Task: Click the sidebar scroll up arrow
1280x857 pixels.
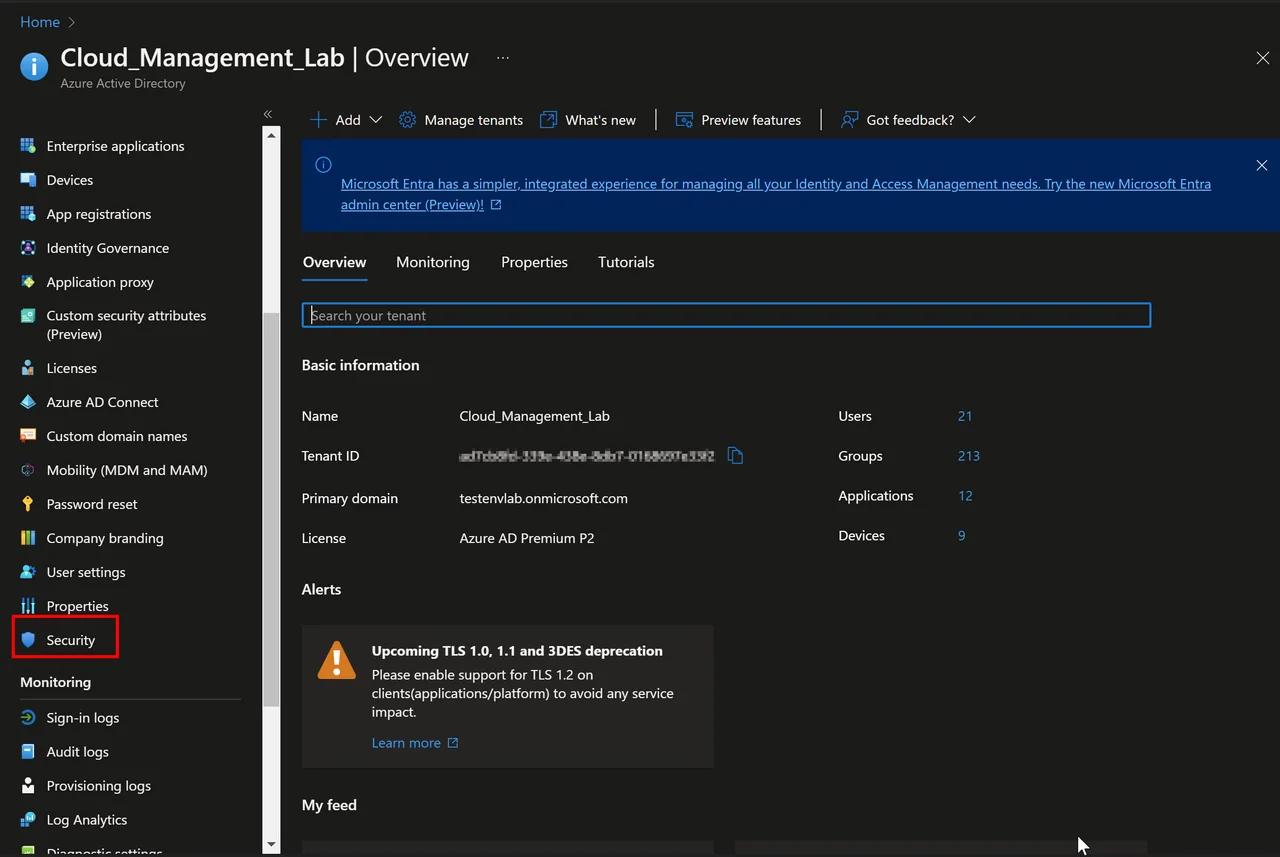Action: pyautogui.click(x=271, y=135)
